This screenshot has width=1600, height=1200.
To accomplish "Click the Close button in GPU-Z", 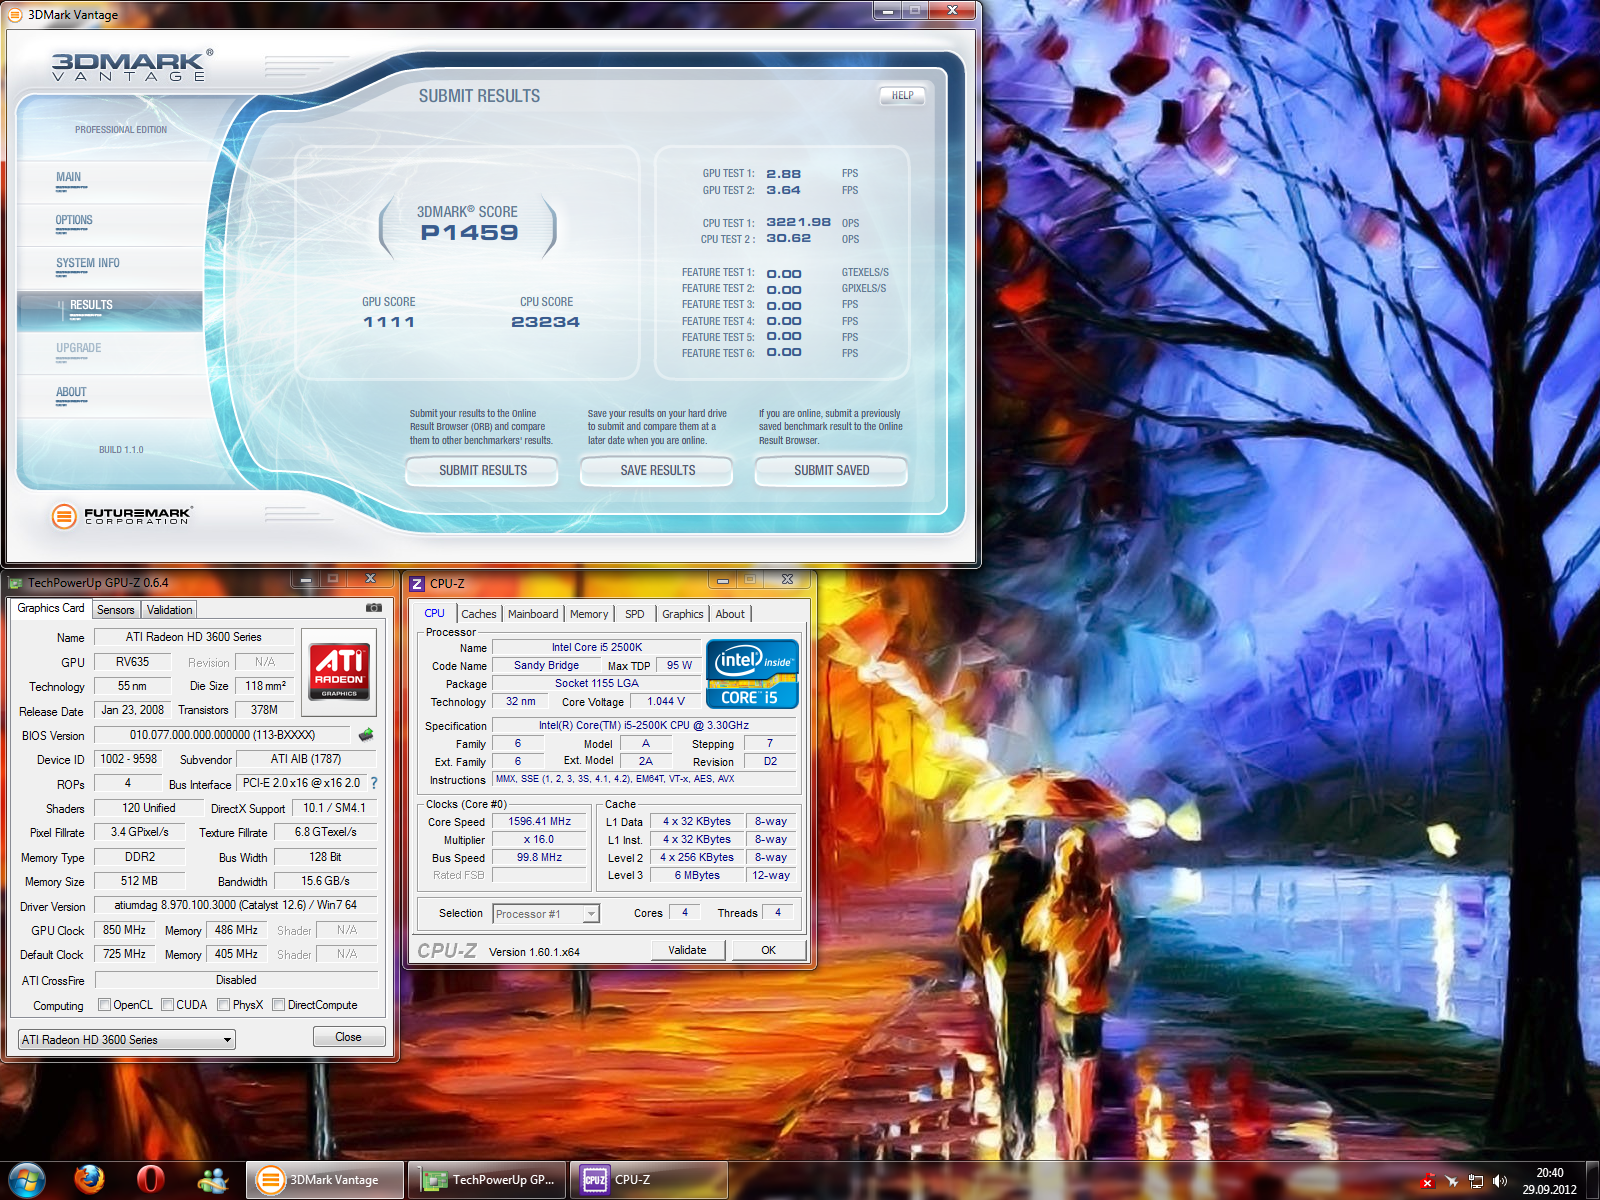I will [348, 1037].
